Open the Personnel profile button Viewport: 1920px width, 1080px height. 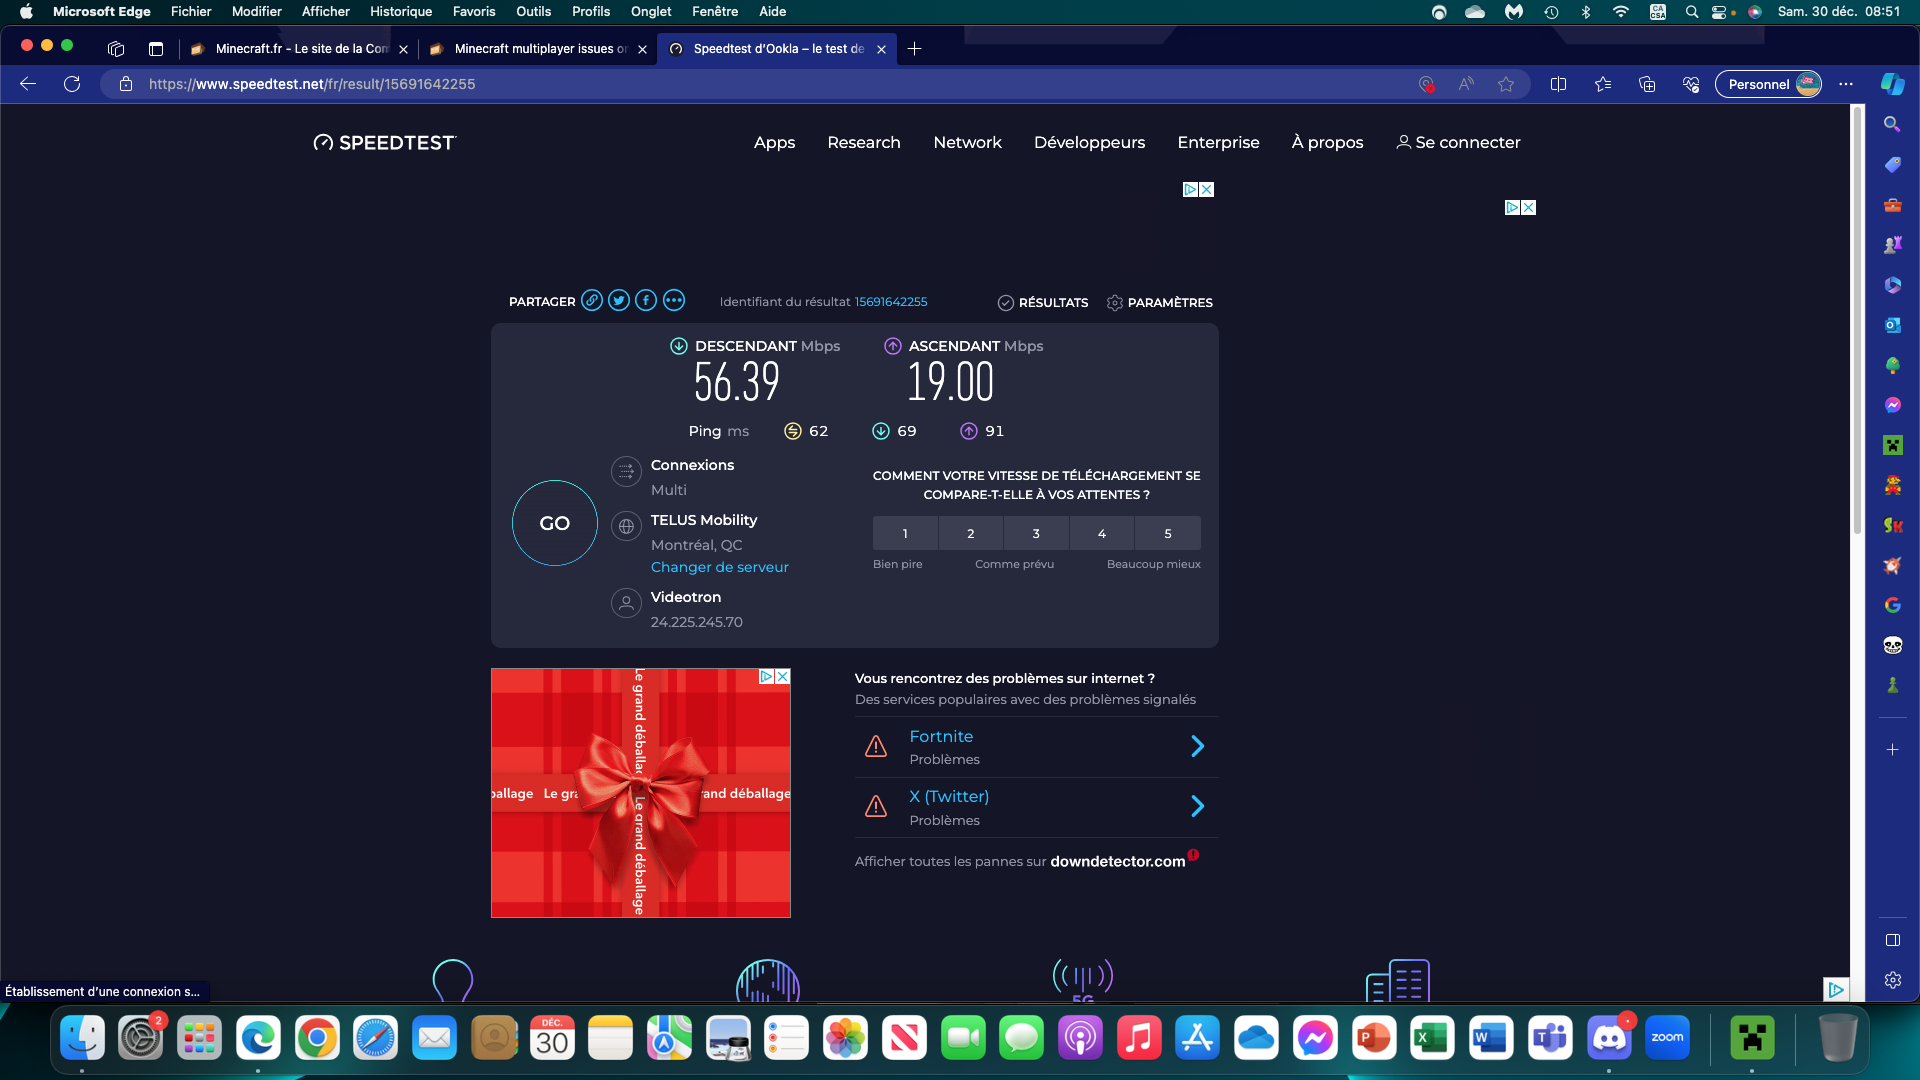click(1769, 84)
